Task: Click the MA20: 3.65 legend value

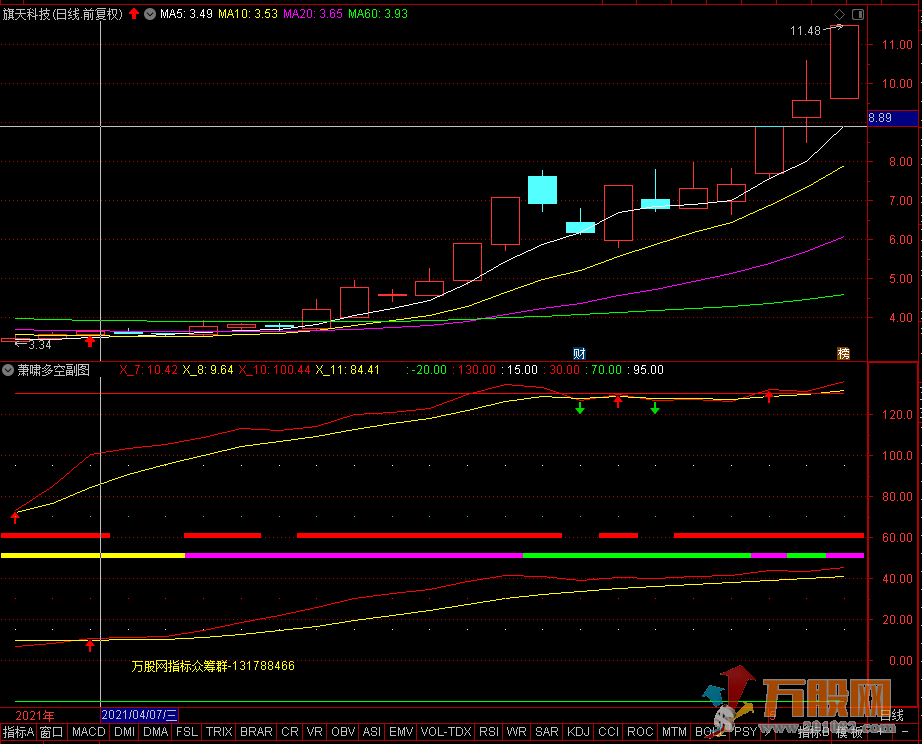Action: [313, 14]
